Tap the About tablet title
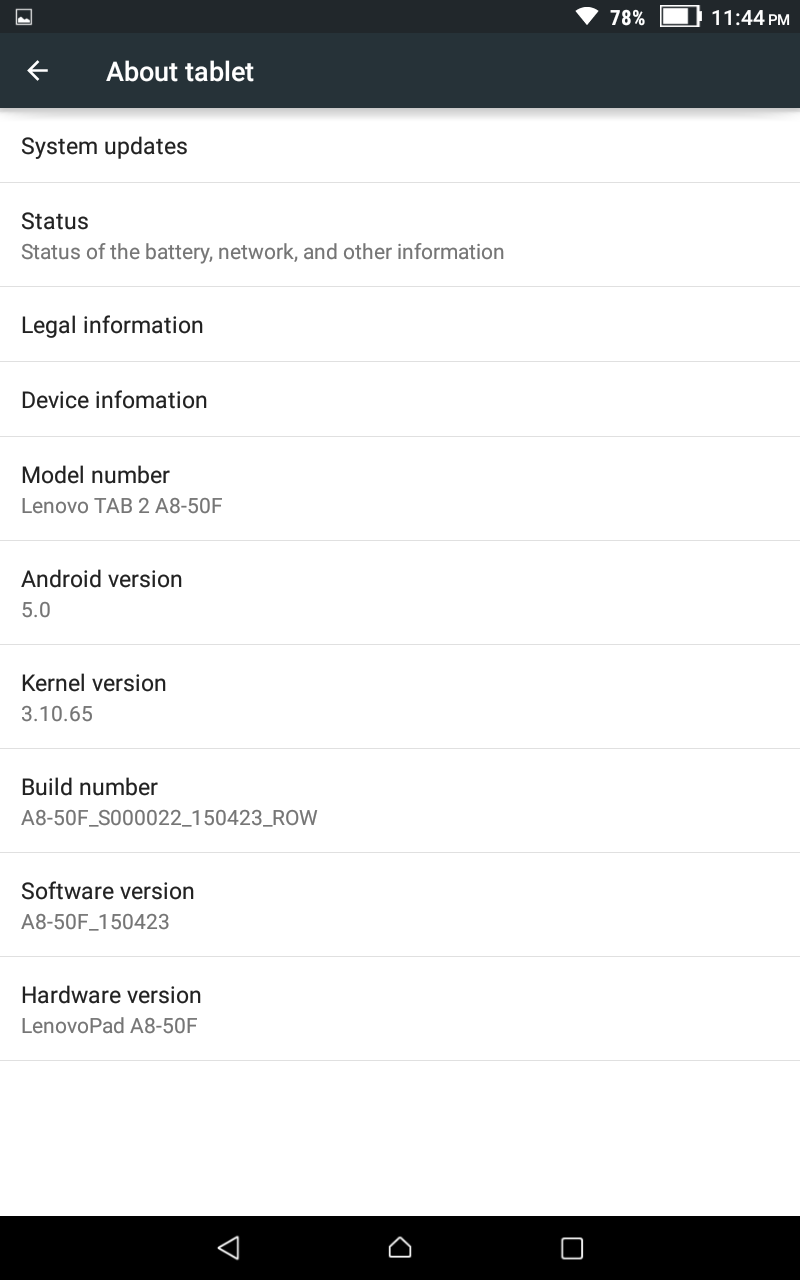 (x=180, y=72)
